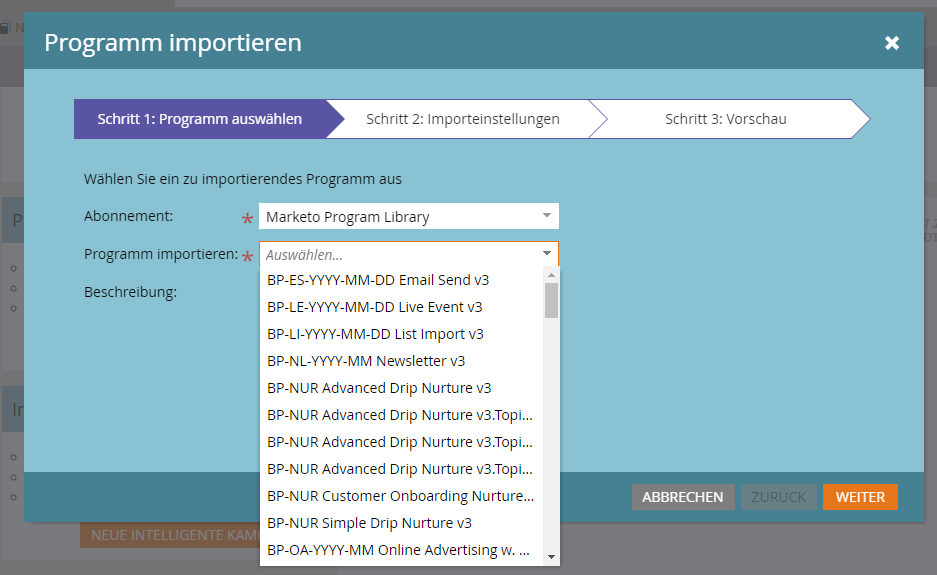The image size is (937, 575).
Task: Select BP-ES-YYYY-MM-DD Email Send v3
Action: tap(378, 280)
